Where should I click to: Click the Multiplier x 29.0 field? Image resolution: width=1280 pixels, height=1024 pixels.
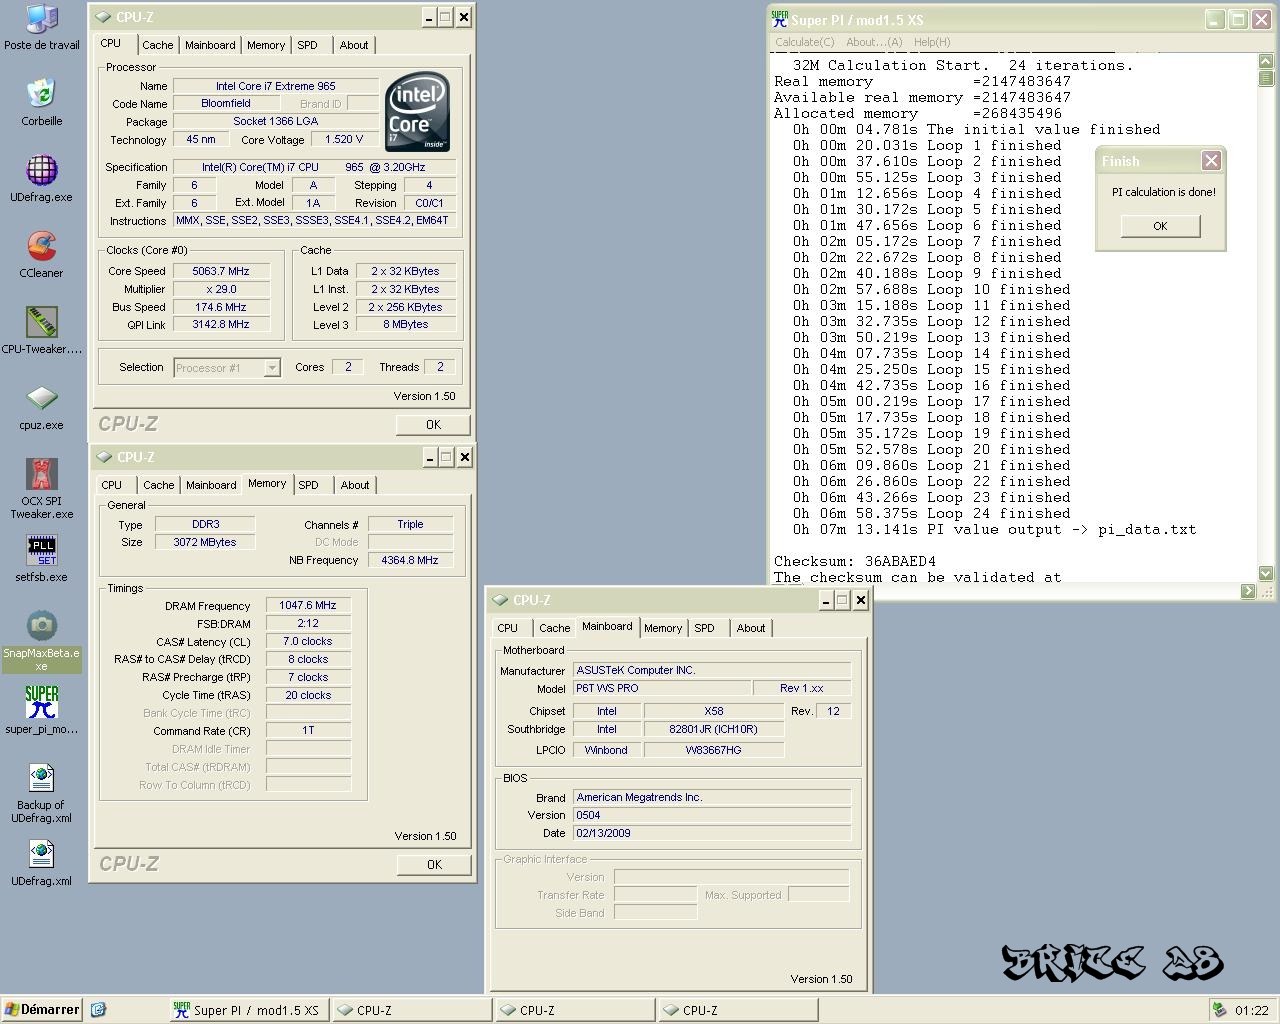coord(220,289)
